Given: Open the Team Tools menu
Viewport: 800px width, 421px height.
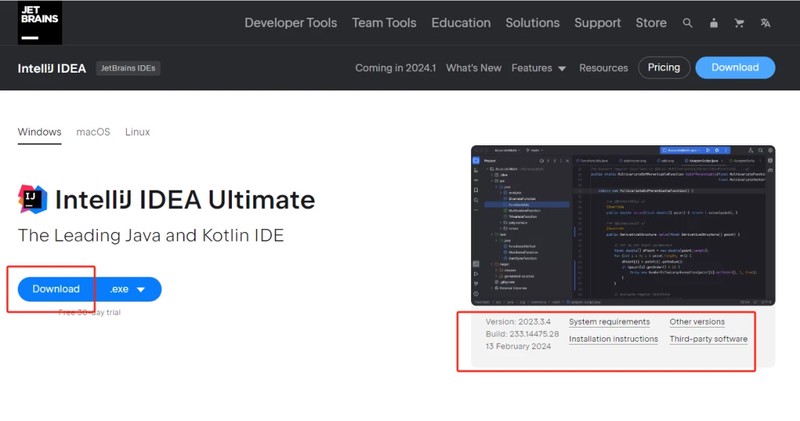Looking at the screenshot, I should click(x=384, y=23).
